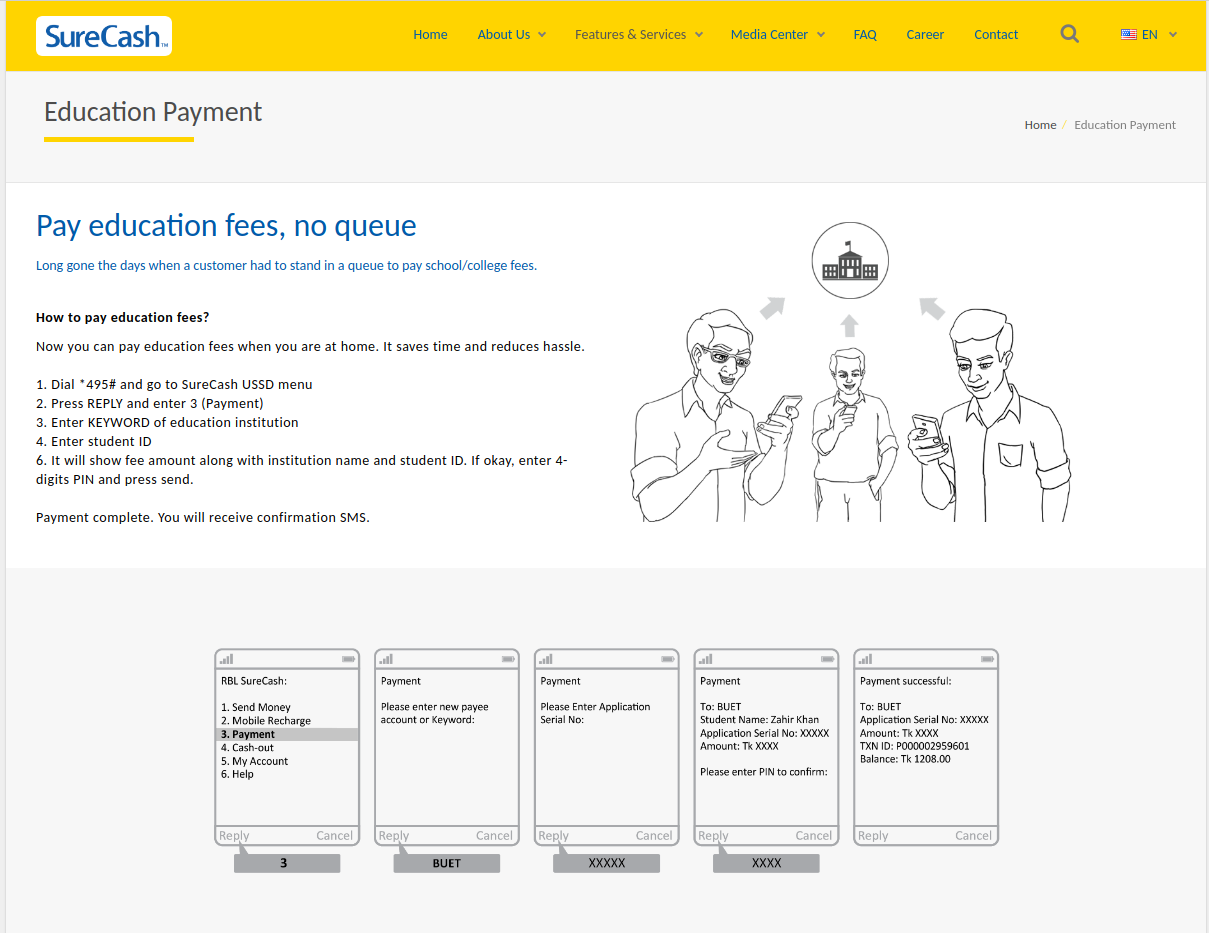
Task: Open the search magnifier icon
Action: (x=1070, y=34)
